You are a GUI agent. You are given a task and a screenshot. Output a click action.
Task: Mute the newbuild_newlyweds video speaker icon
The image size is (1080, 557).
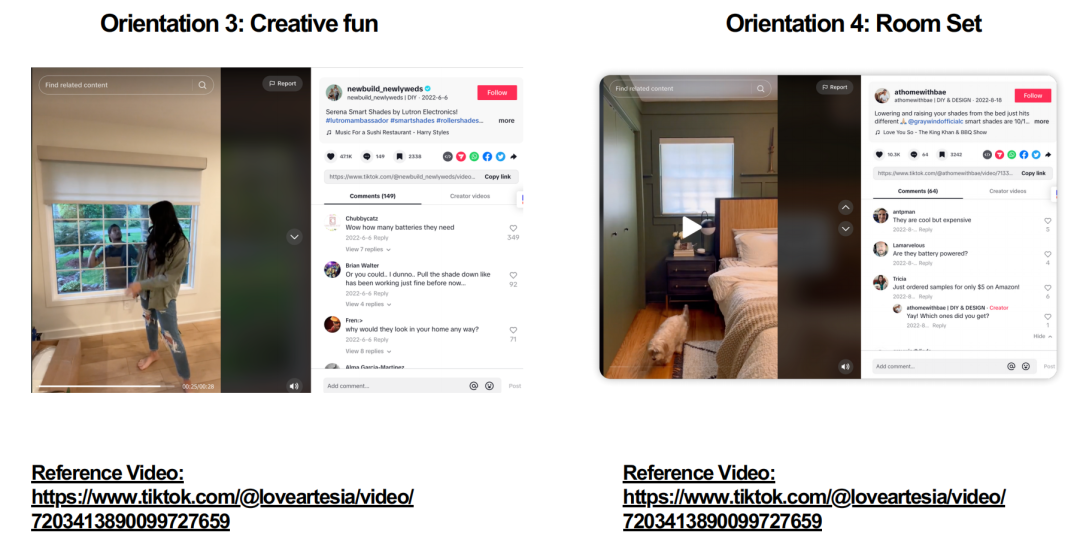[x=294, y=386]
